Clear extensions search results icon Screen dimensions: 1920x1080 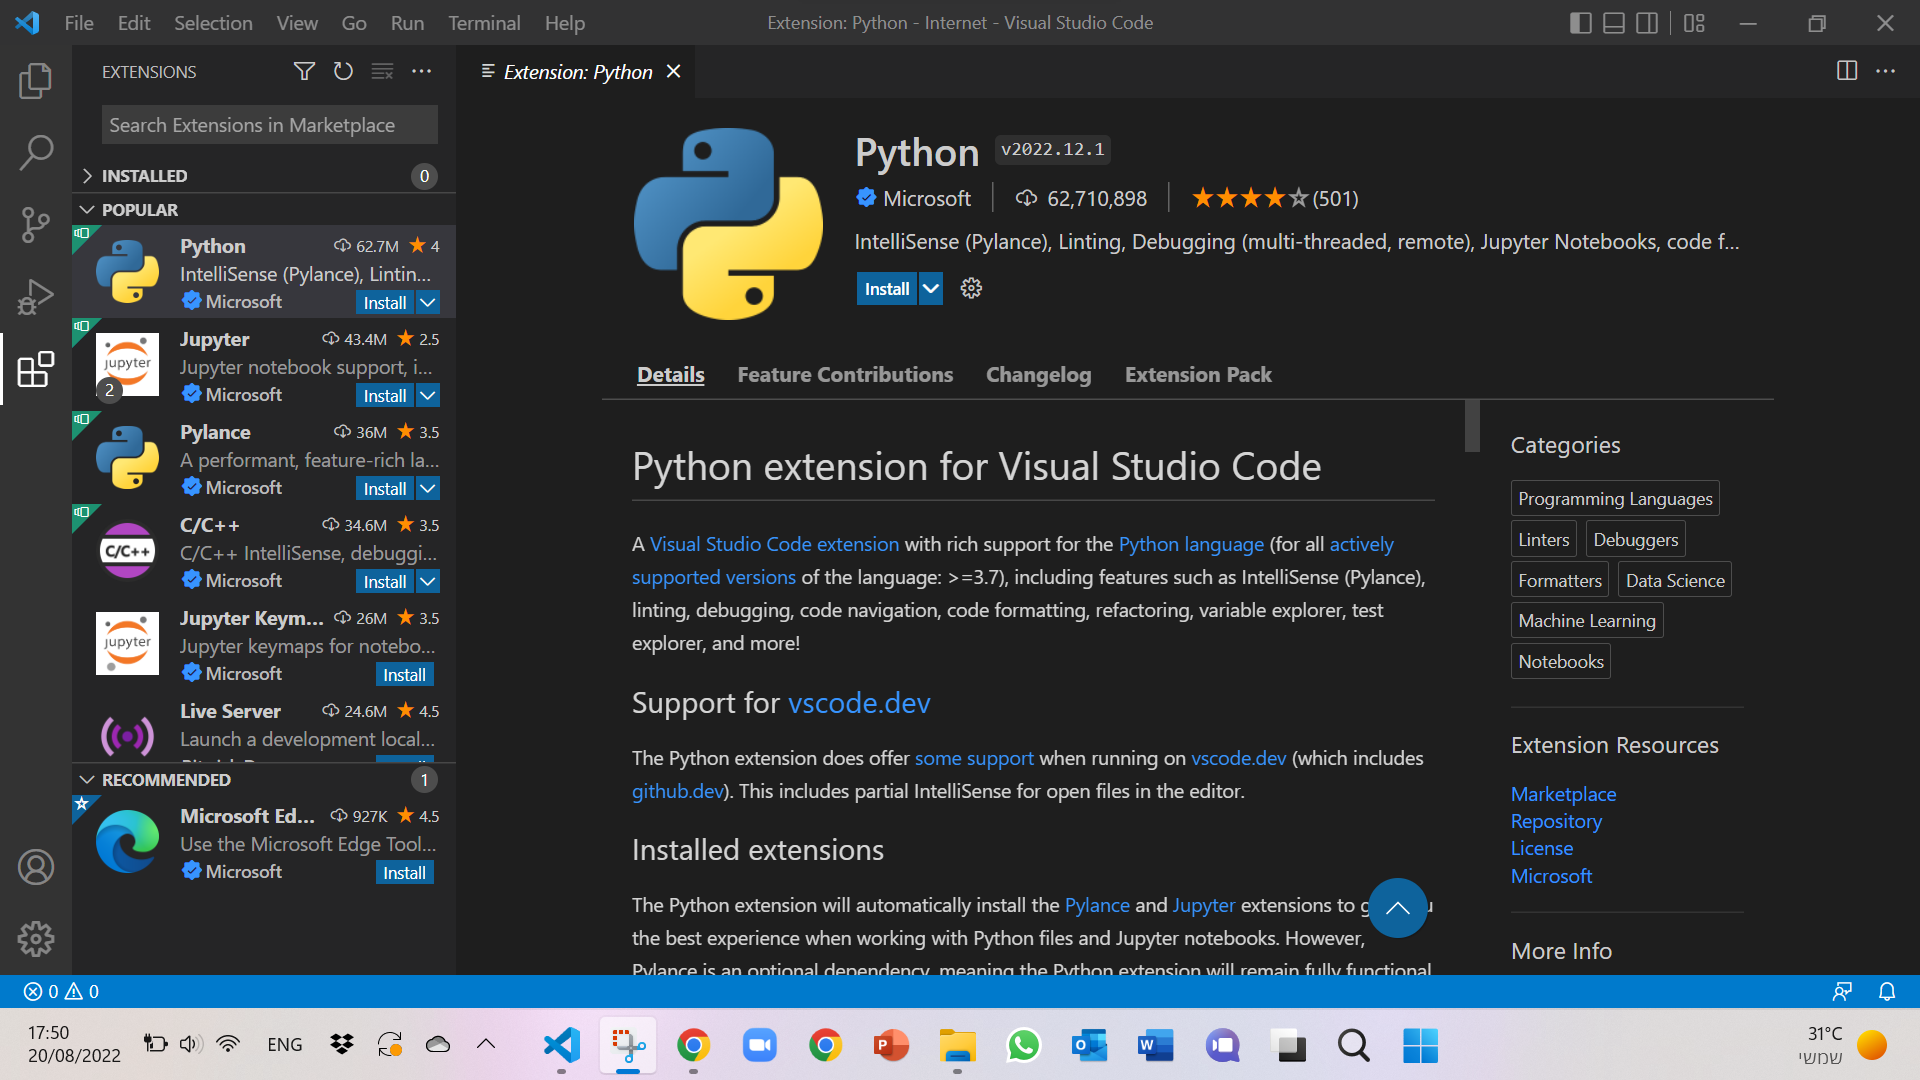click(x=382, y=71)
